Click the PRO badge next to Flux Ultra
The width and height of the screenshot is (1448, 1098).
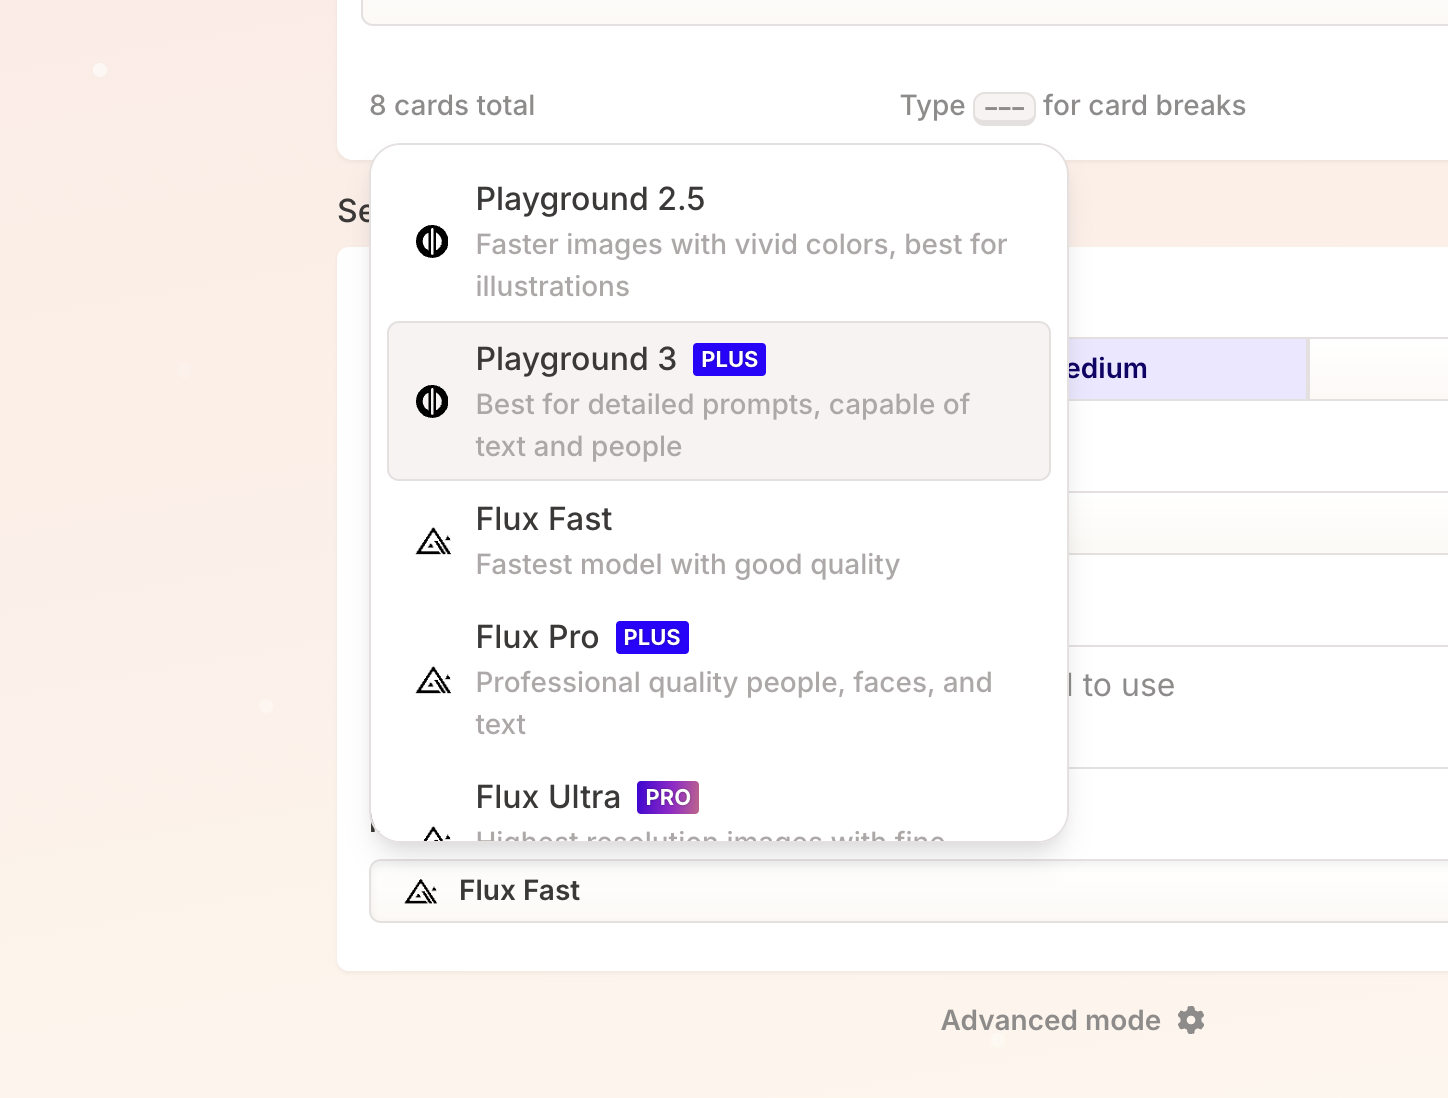pos(667,798)
